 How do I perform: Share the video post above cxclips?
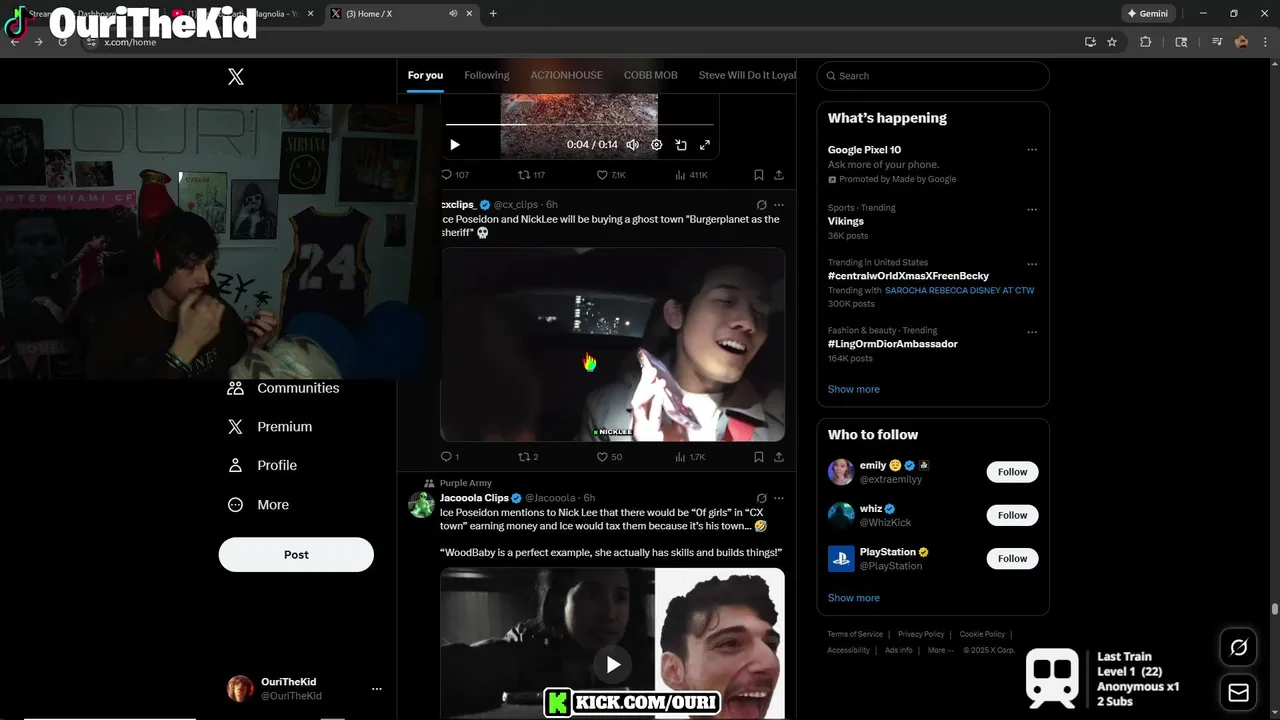pos(779,175)
